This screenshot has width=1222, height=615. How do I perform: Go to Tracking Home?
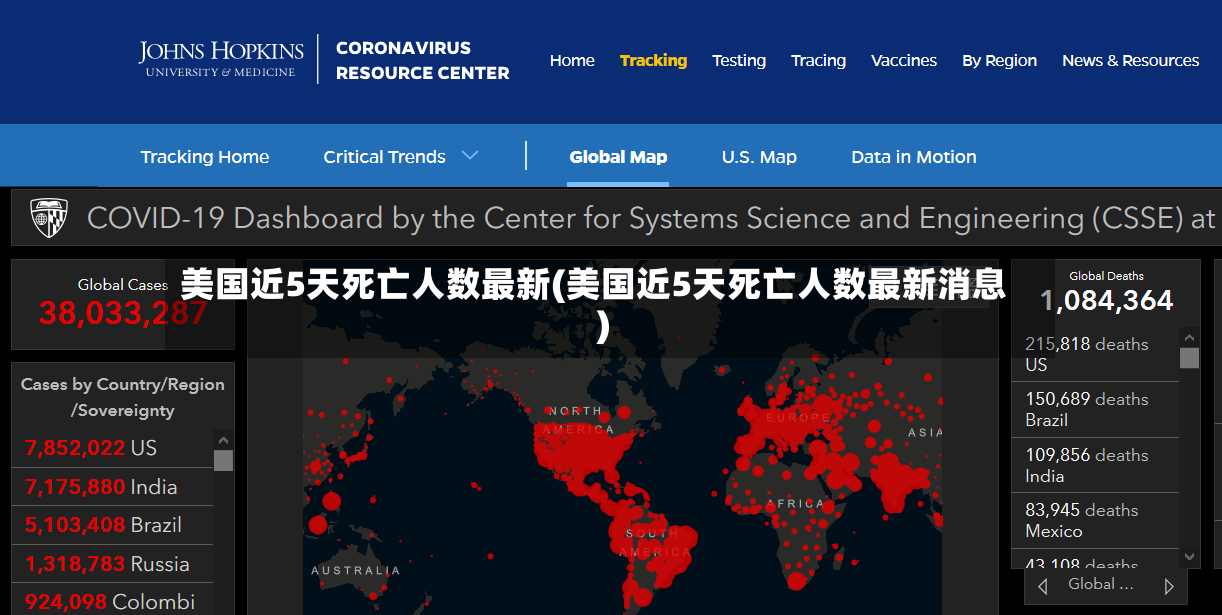coord(205,157)
